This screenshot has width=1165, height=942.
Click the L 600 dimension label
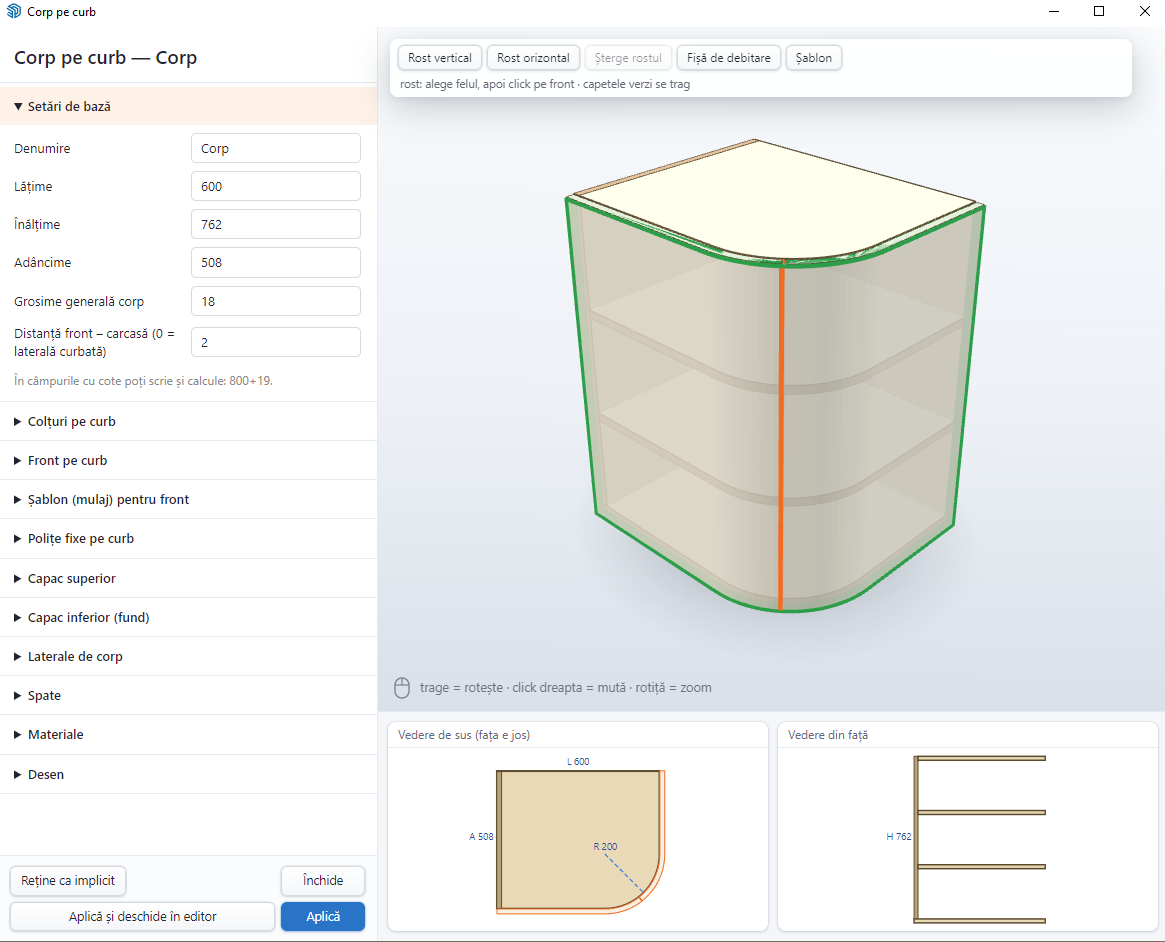click(578, 761)
